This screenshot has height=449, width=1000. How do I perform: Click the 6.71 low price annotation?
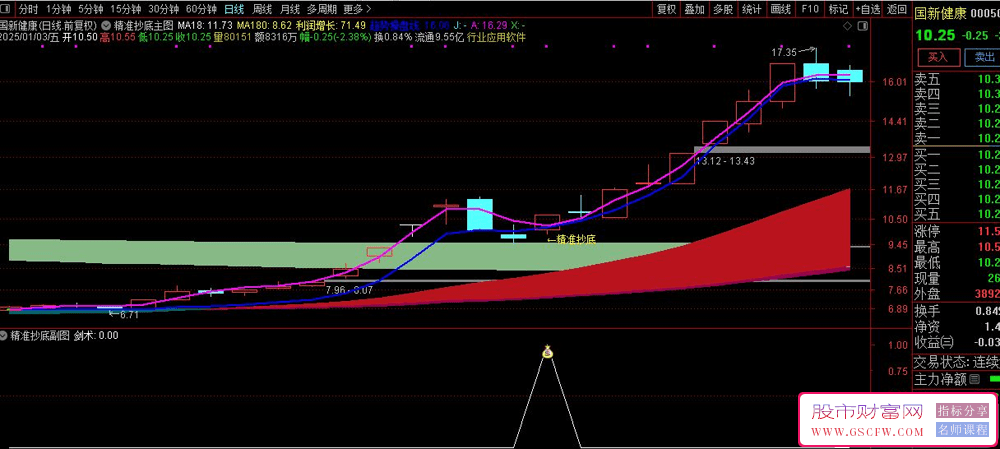(129, 314)
